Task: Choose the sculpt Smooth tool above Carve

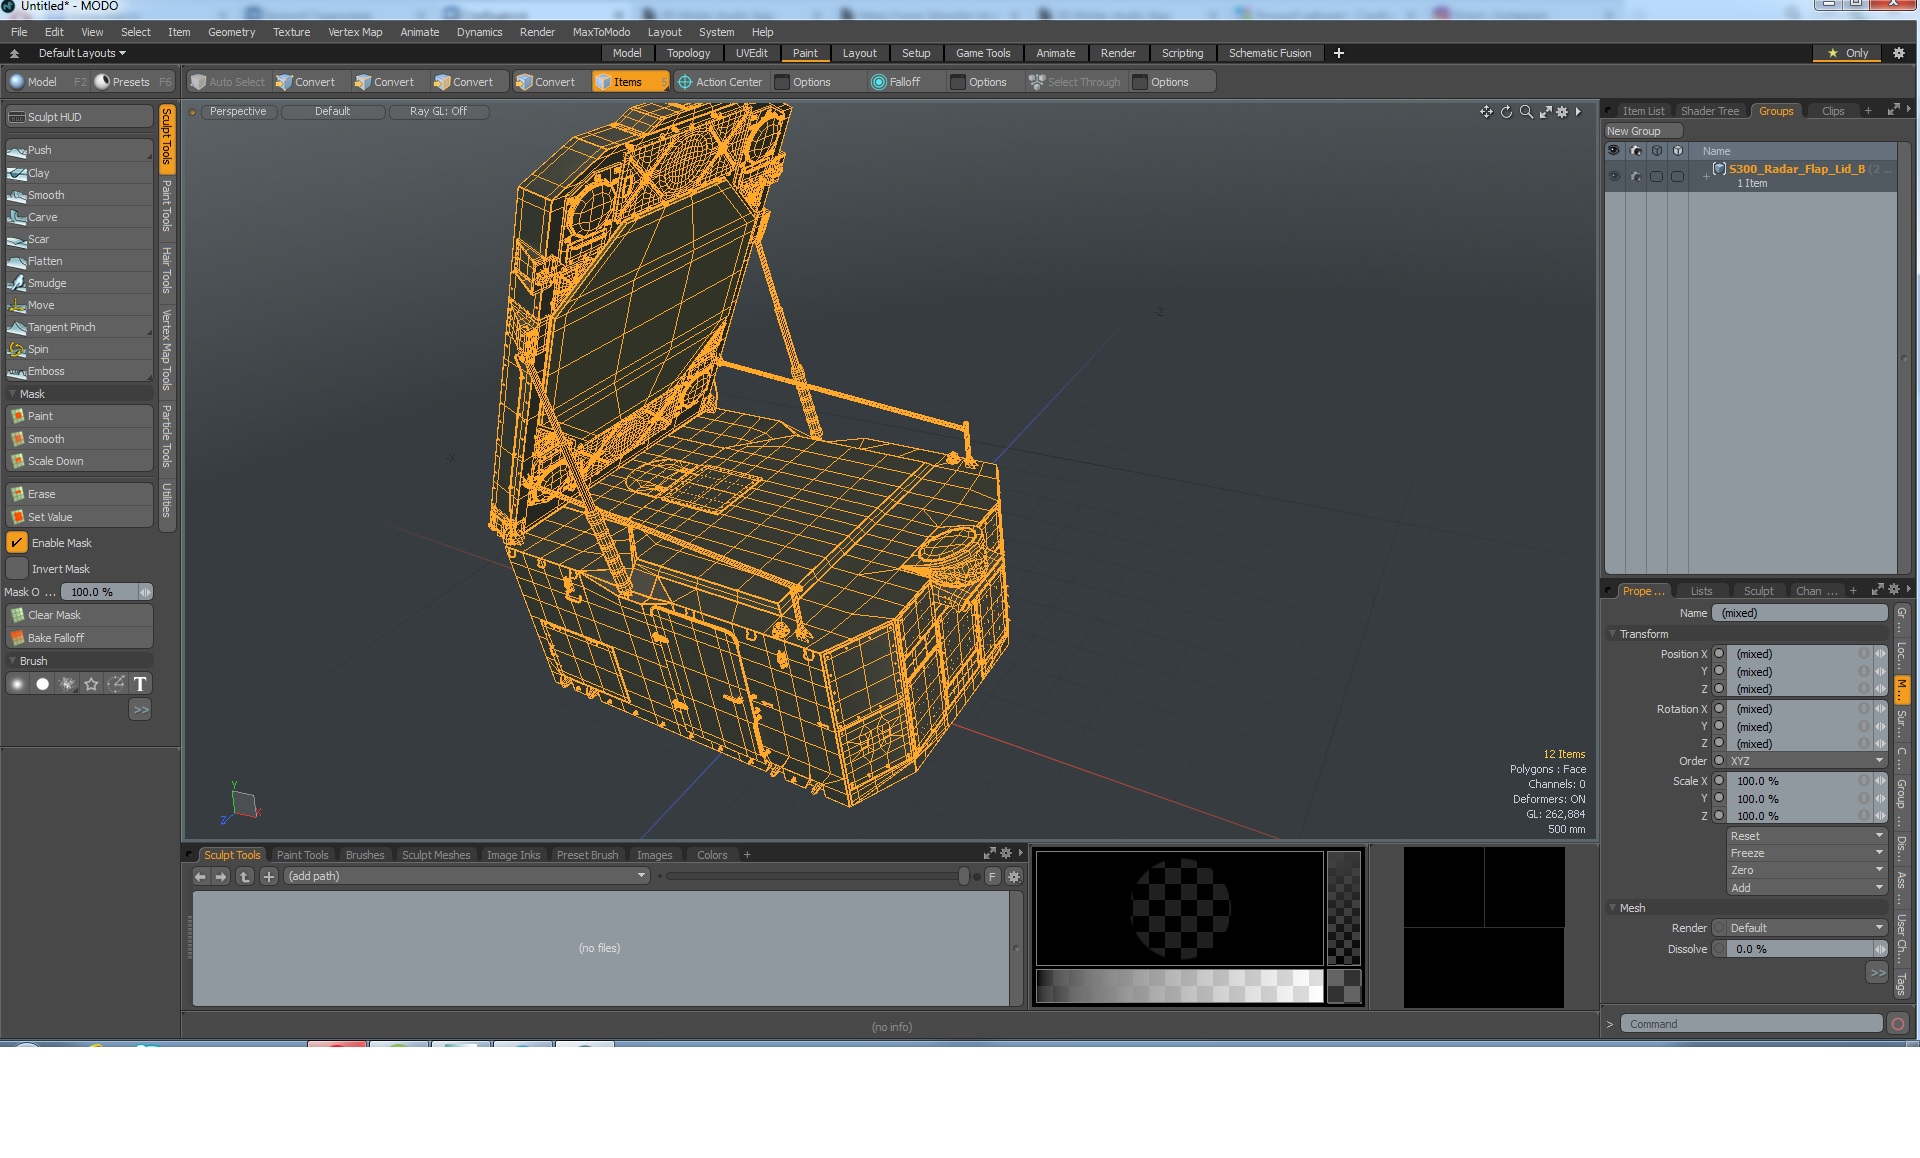Action: click(79, 195)
